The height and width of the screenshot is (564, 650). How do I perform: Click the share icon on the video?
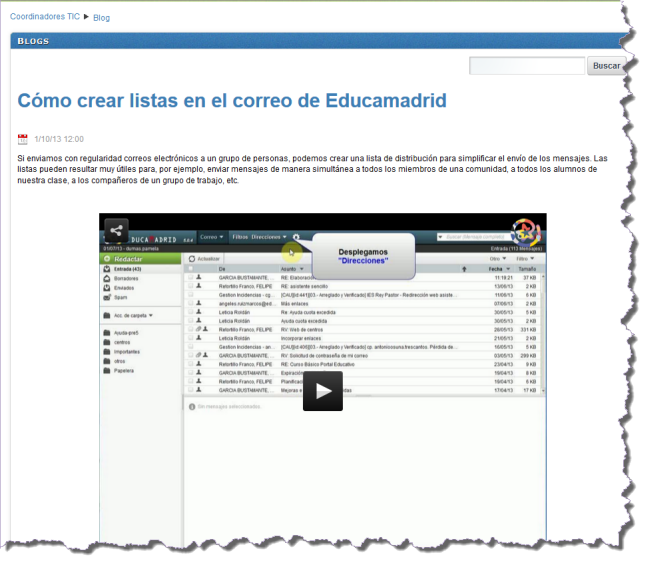click(x=117, y=231)
